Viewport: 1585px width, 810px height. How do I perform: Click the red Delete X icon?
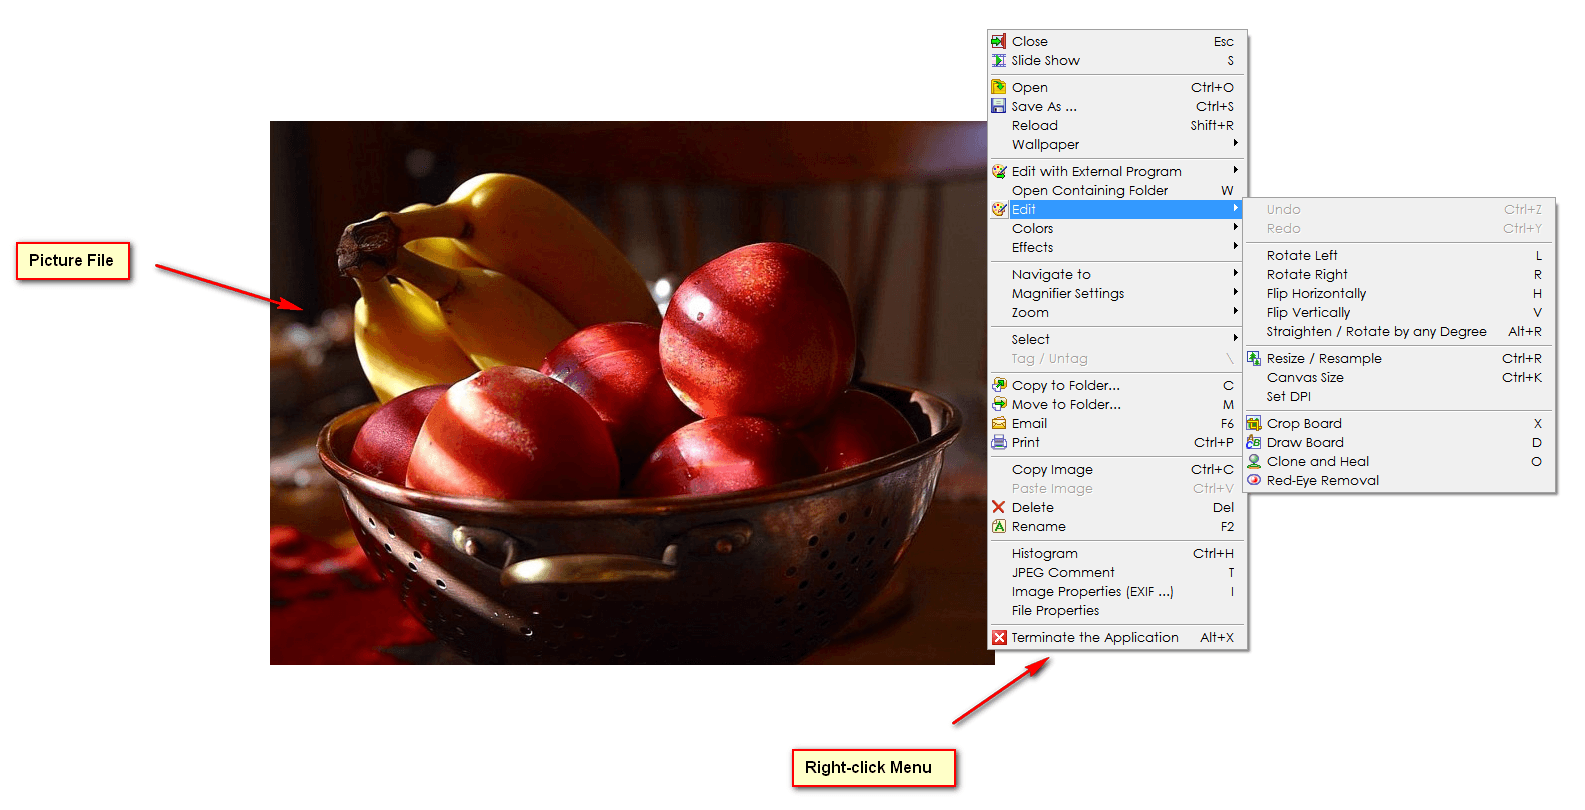[998, 507]
